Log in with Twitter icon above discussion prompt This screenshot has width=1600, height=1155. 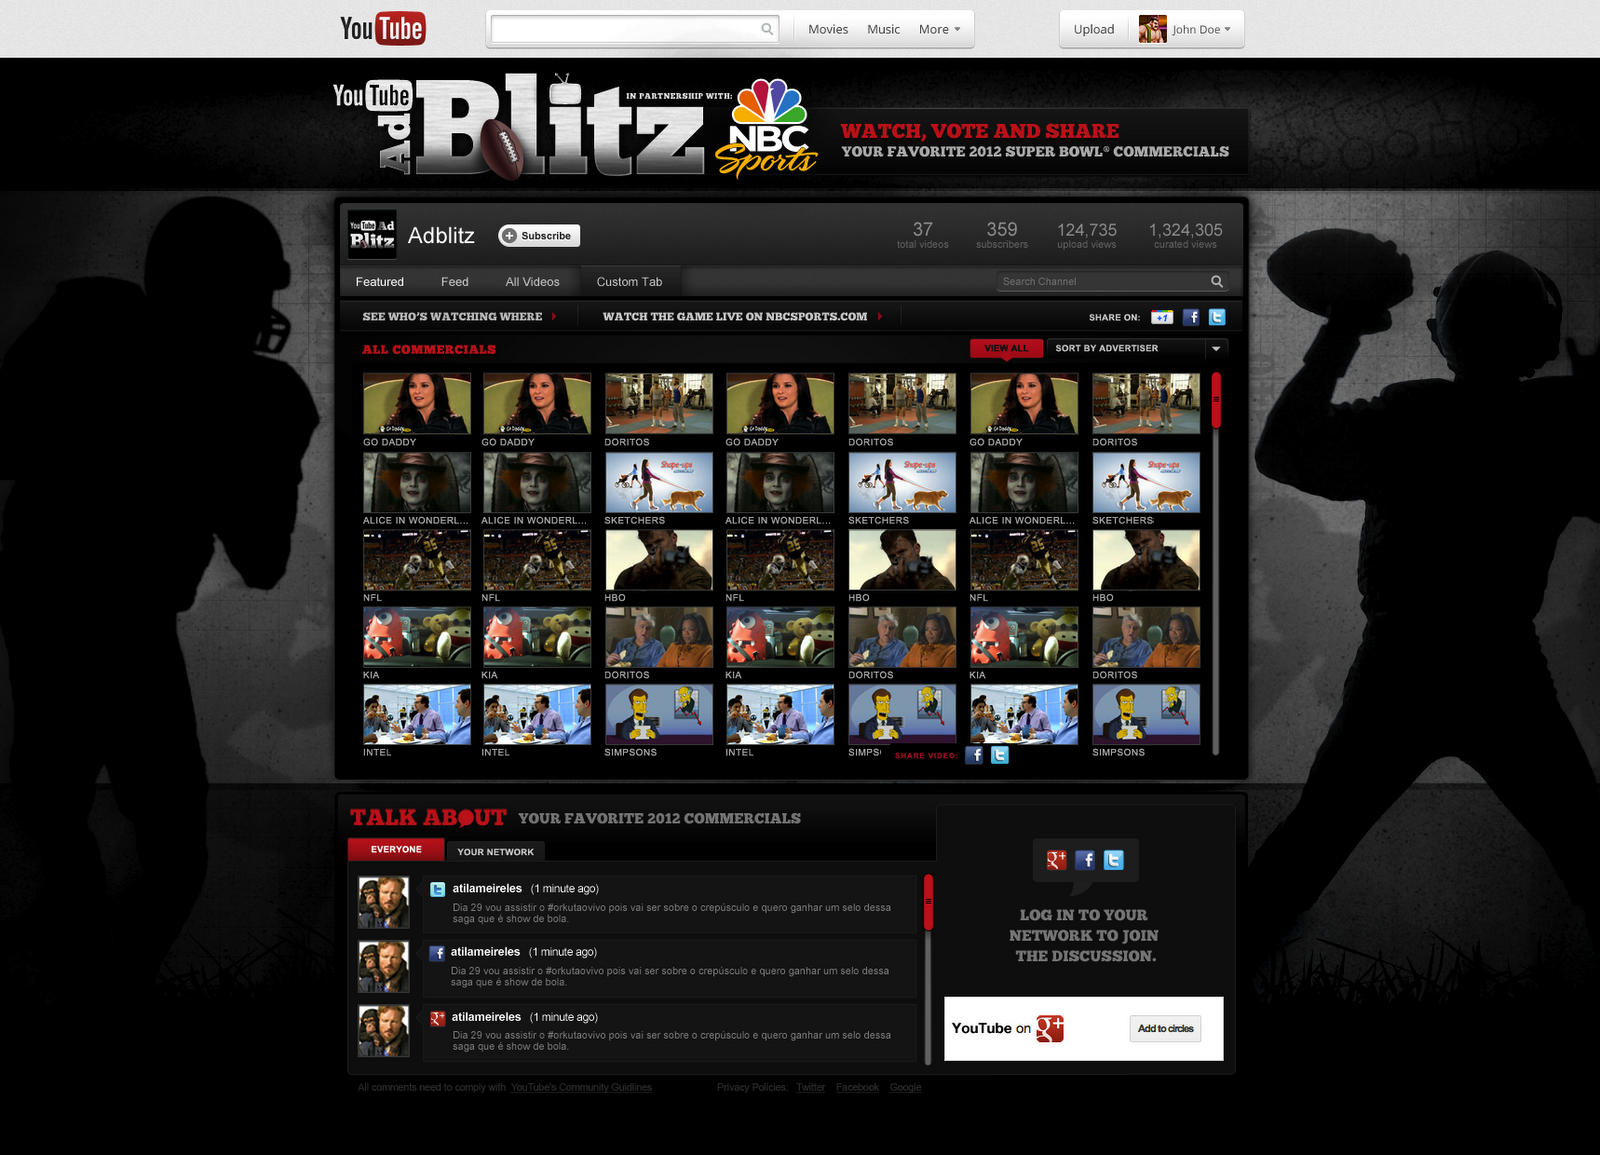coord(1113,860)
